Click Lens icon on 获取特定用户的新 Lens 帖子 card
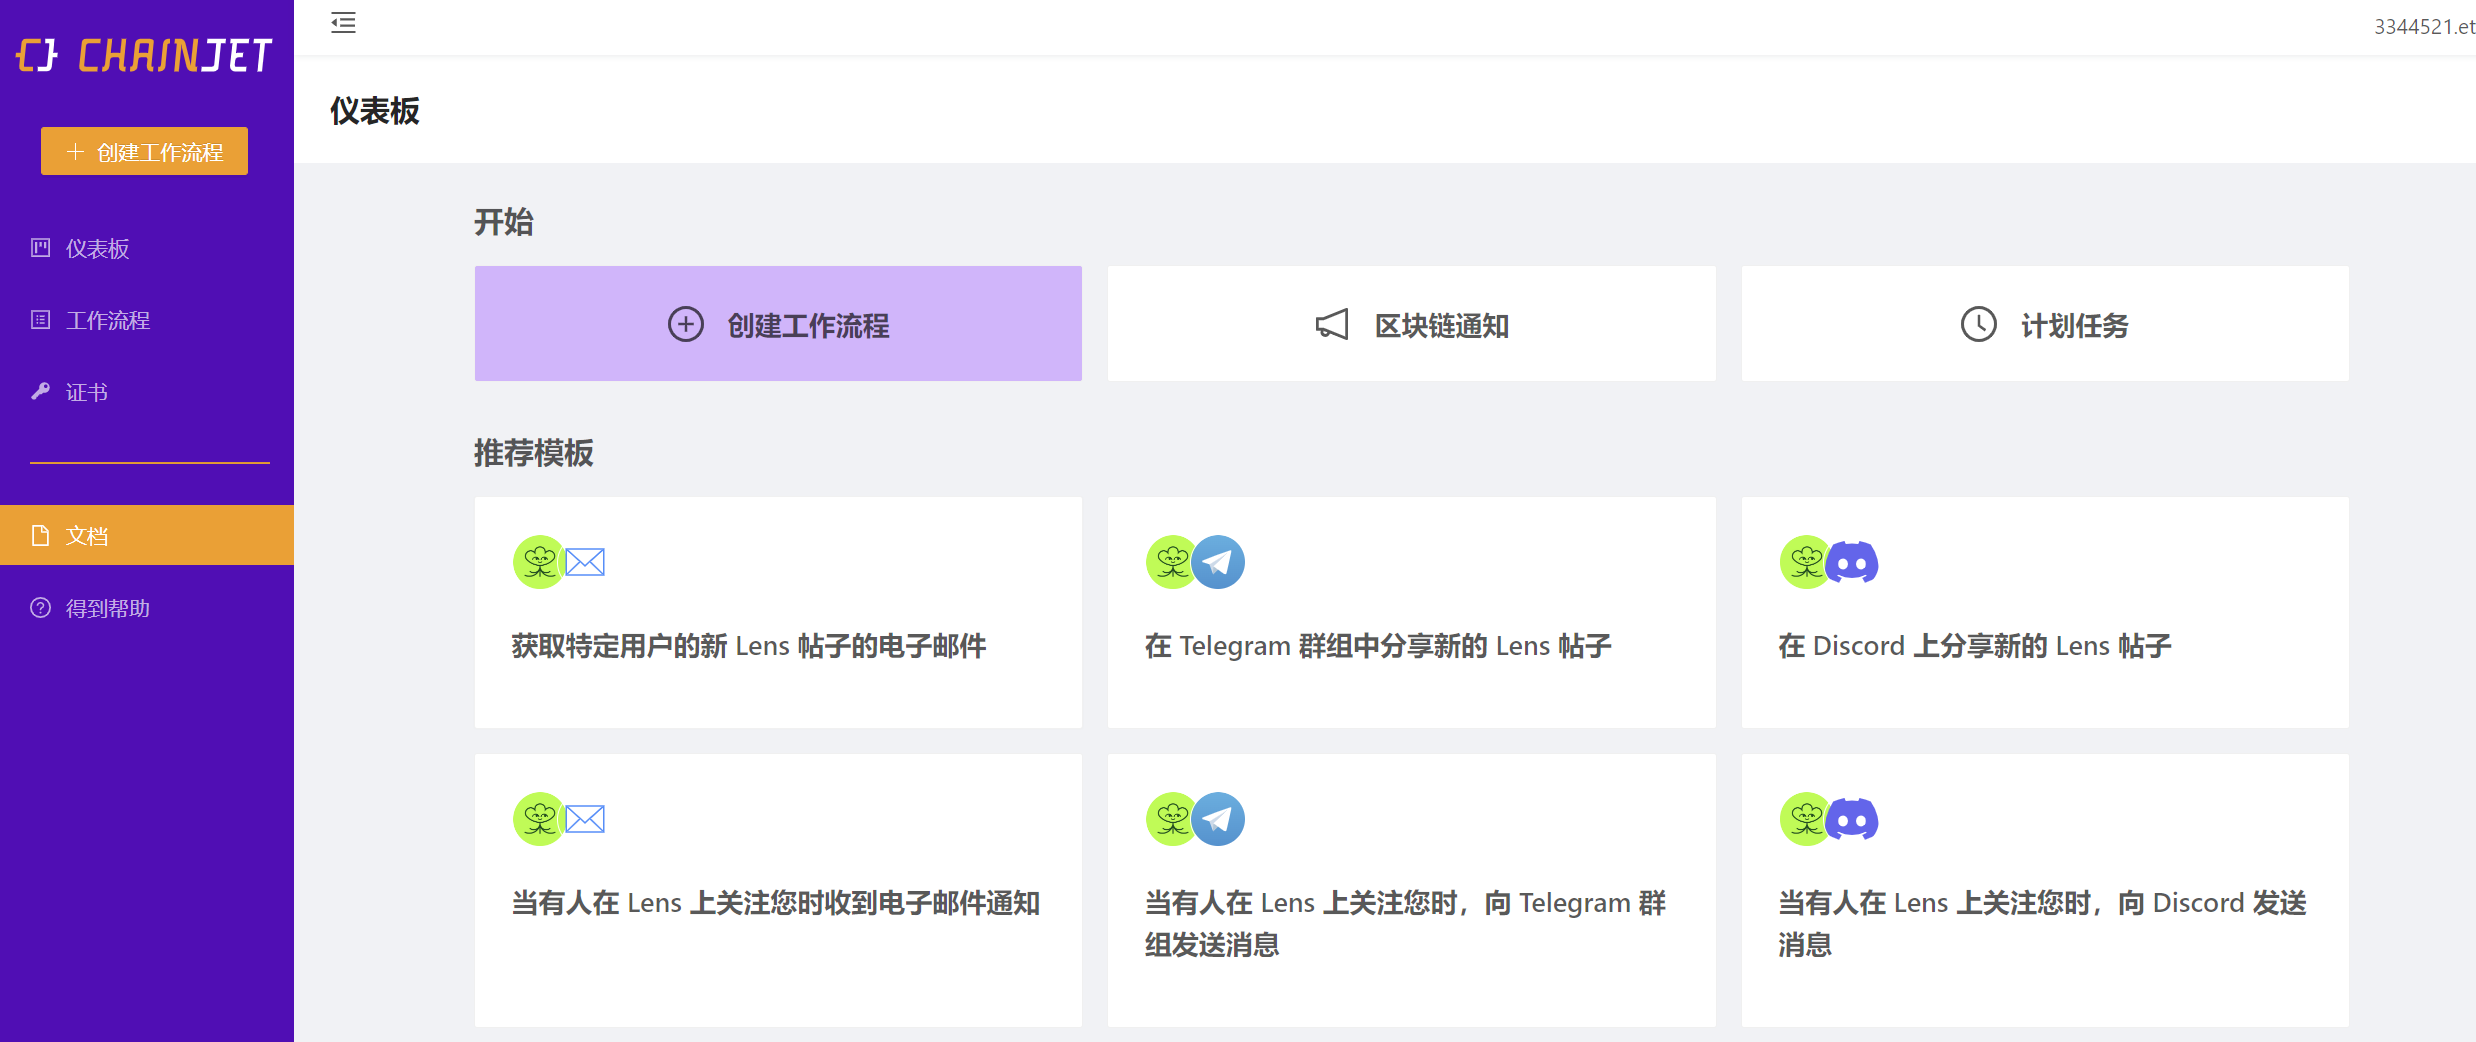The width and height of the screenshot is (2476, 1042). 539,562
